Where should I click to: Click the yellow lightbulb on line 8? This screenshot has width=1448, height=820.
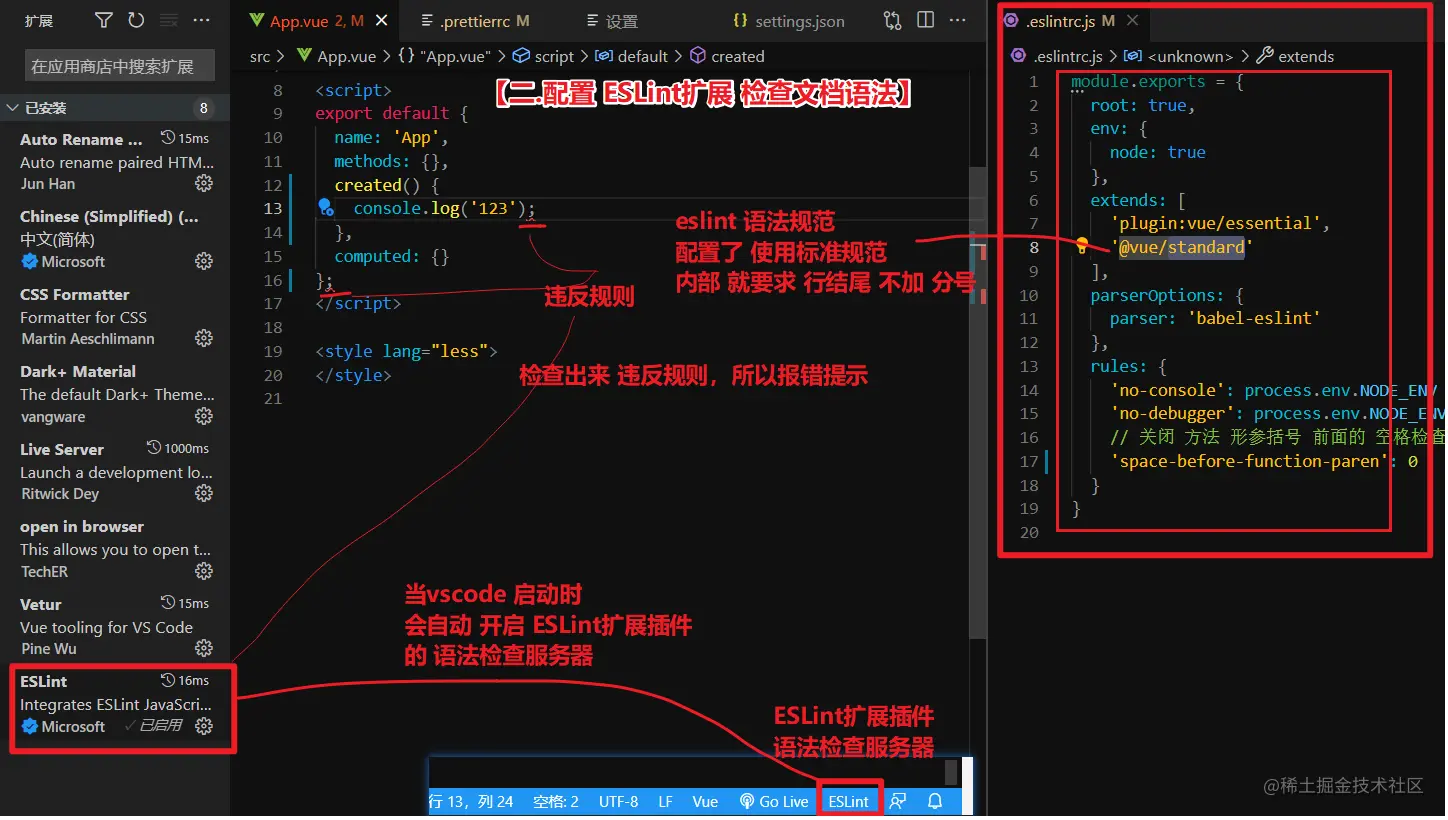(x=1082, y=246)
